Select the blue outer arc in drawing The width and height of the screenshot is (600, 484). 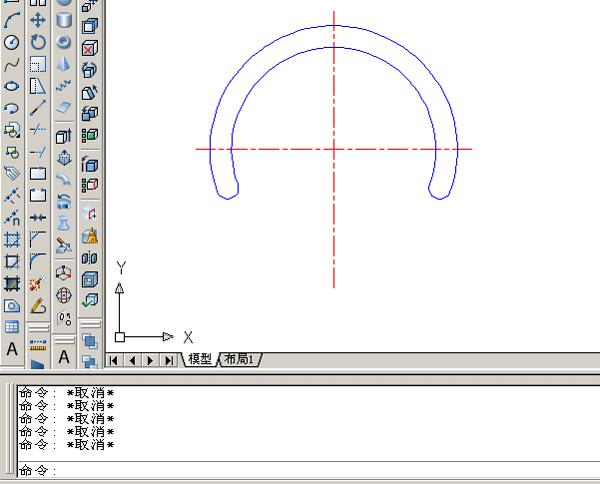(334, 26)
